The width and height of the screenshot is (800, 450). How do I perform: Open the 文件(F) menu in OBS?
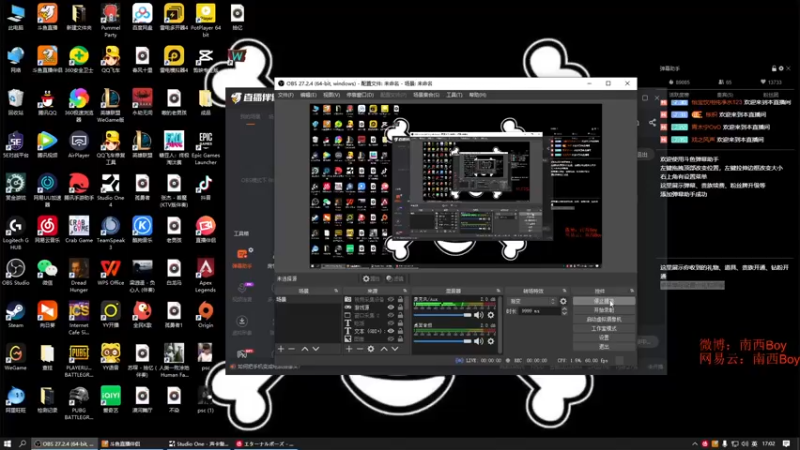click(286, 95)
